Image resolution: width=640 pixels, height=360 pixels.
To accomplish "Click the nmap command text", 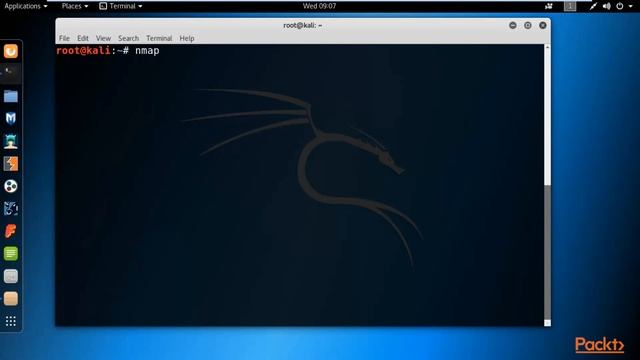I will [x=147, y=51].
